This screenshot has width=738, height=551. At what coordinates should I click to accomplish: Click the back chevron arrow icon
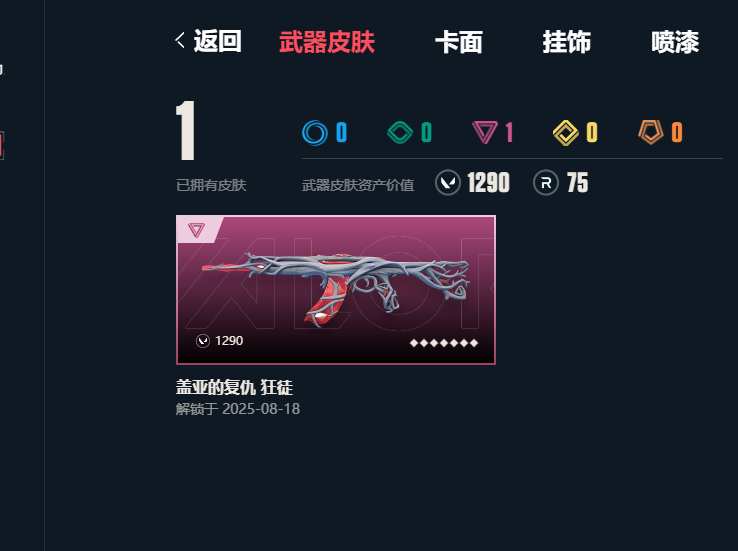pyautogui.click(x=180, y=40)
